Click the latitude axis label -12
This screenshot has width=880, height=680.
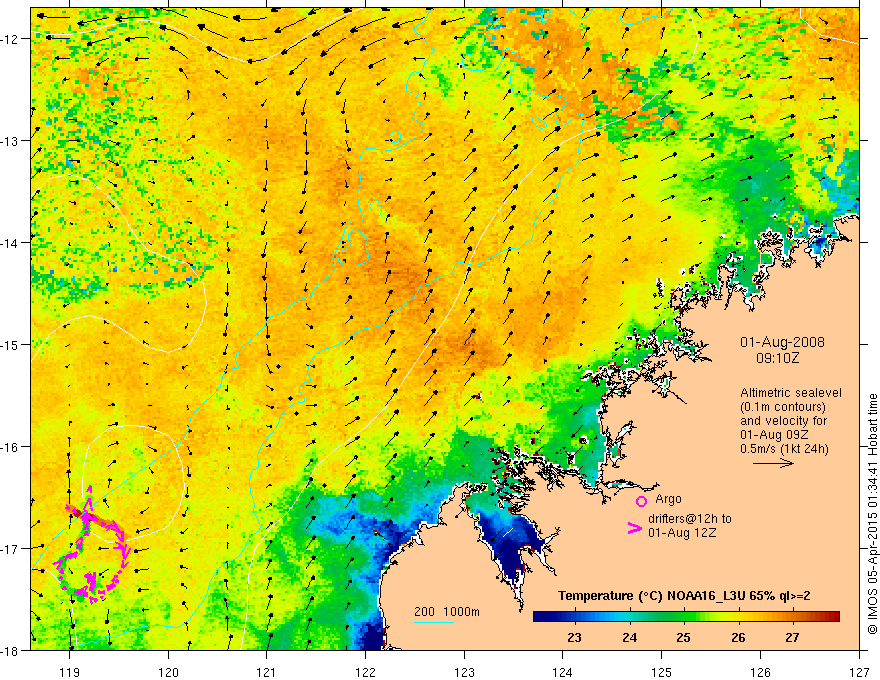[11, 39]
